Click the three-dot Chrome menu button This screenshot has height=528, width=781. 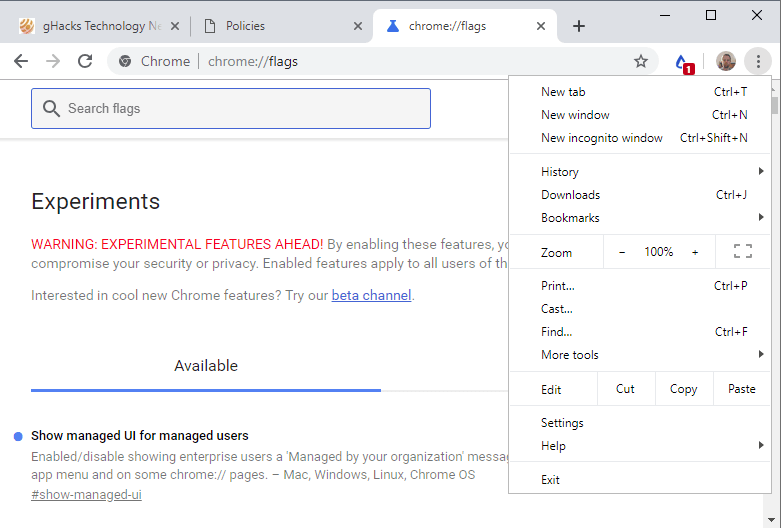(x=758, y=61)
